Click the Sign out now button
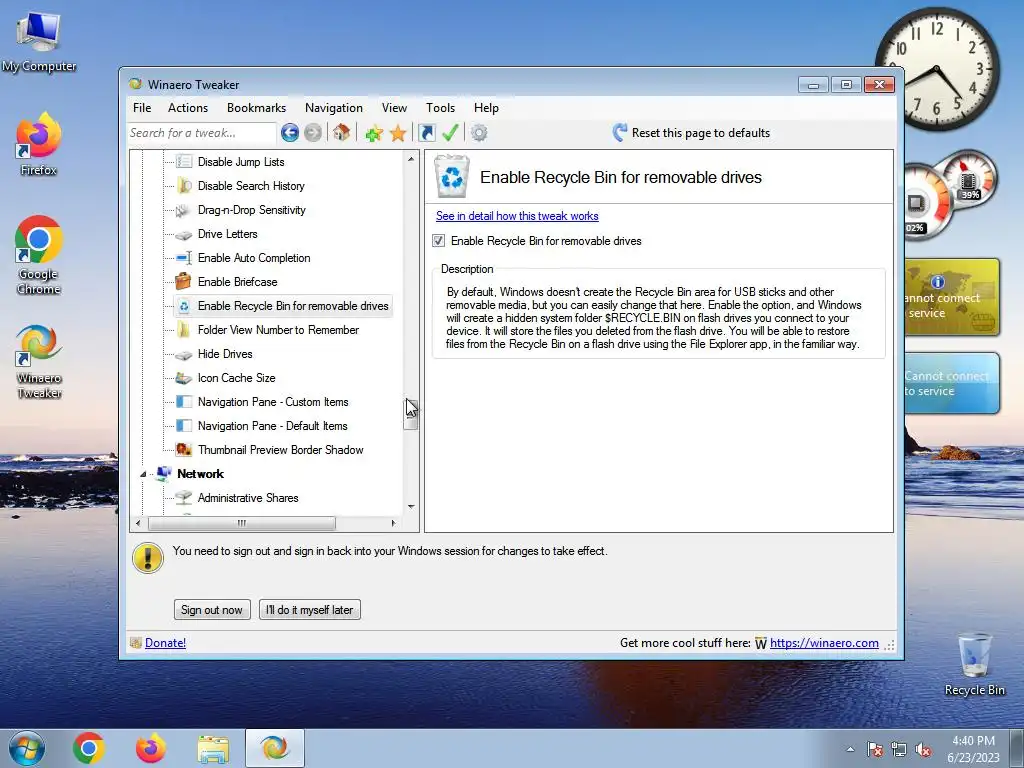The height and width of the screenshot is (768, 1024). [212, 609]
